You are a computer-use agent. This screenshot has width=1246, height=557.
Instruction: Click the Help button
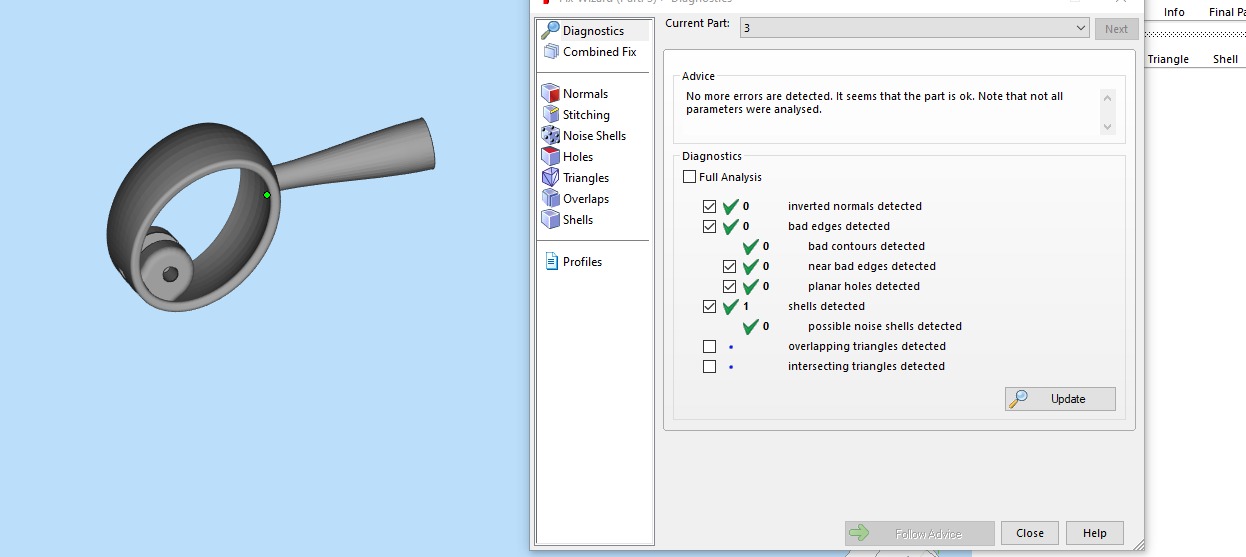1095,533
